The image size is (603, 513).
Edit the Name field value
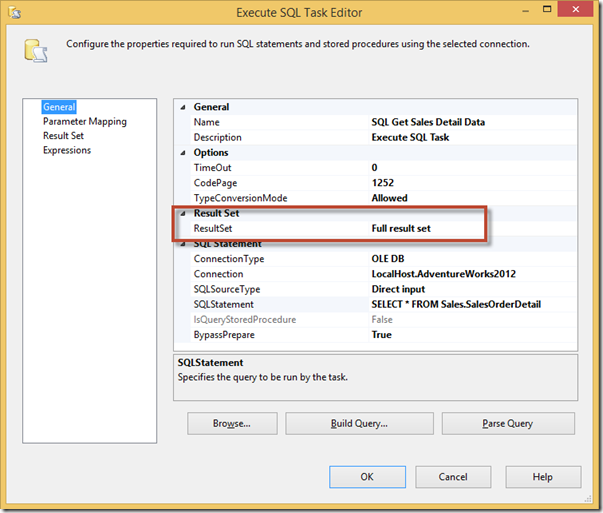(428, 122)
